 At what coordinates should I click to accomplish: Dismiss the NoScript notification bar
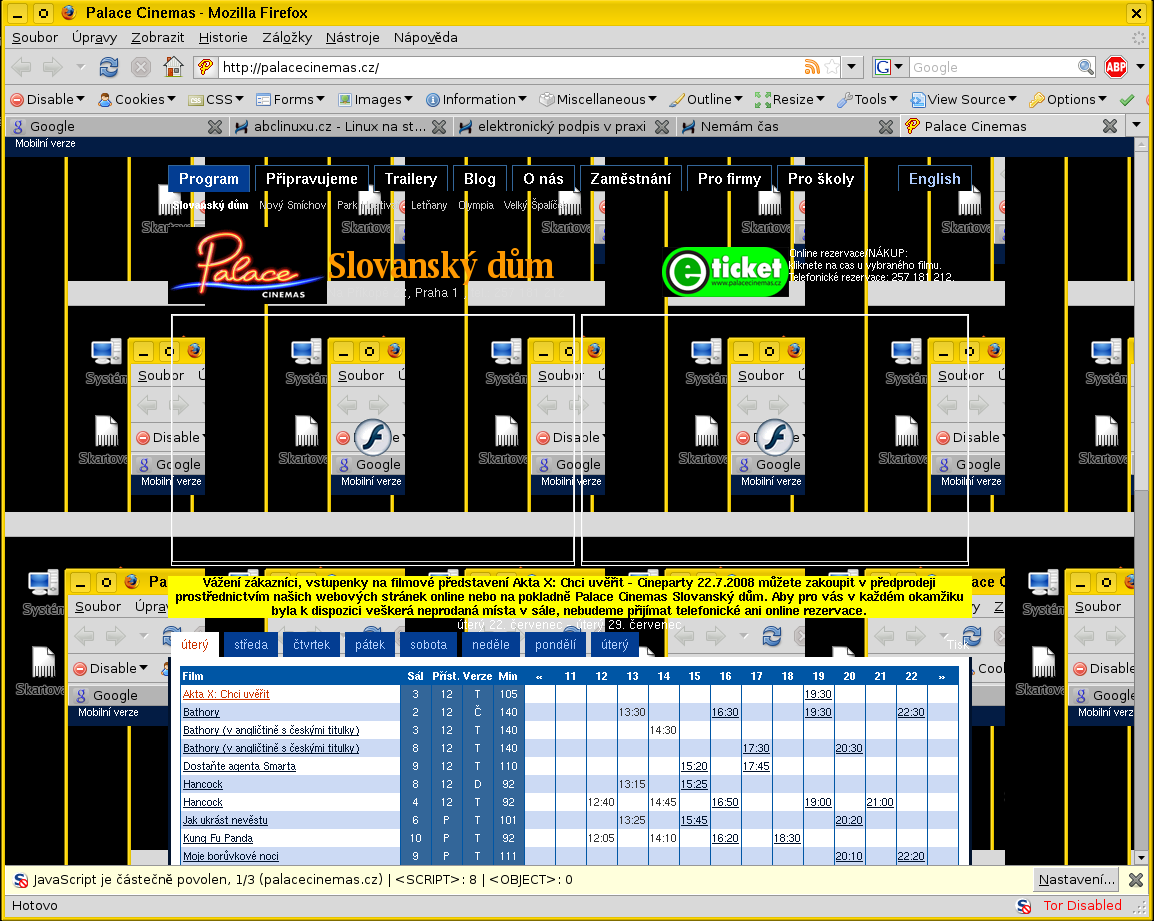[1136, 880]
